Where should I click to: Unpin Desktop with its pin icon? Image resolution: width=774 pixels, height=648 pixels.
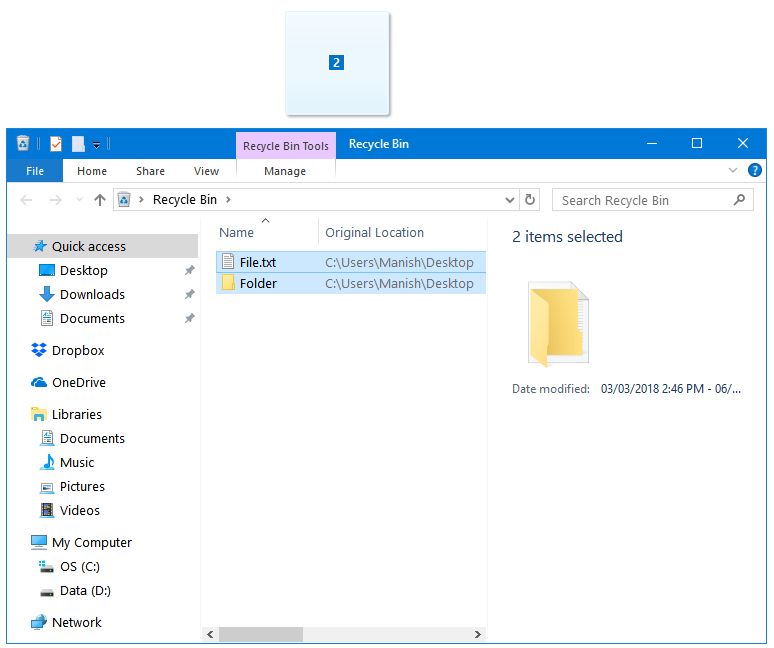[x=190, y=270]
